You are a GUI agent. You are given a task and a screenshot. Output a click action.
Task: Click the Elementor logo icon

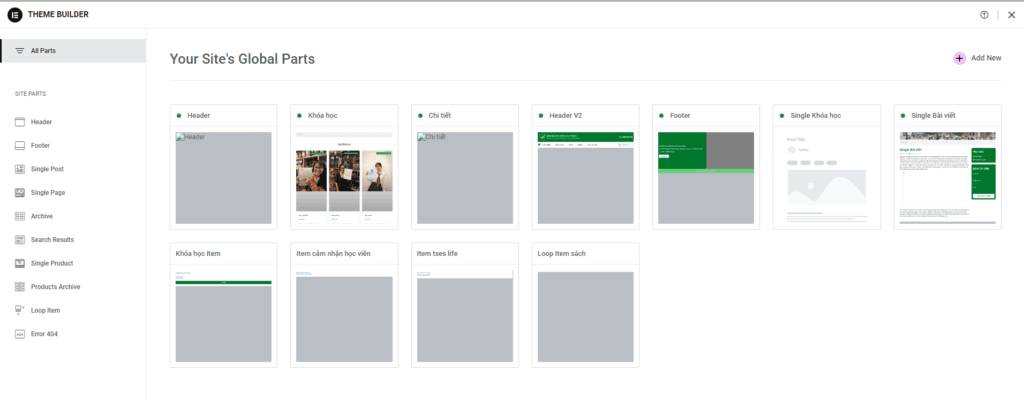coord(15,14)
